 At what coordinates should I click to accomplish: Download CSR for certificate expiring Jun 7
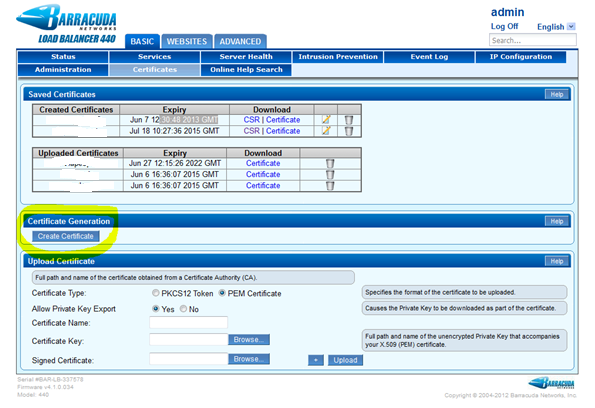pyautogui.click(x=252, y=120)
